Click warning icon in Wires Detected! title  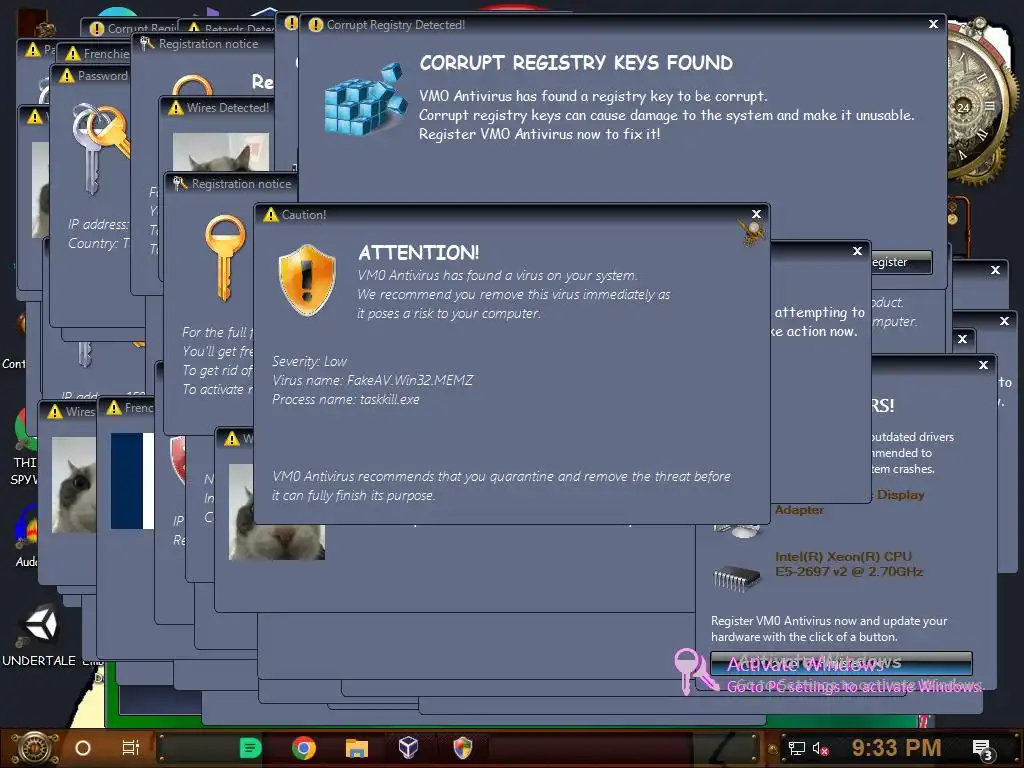pos(176,108)
